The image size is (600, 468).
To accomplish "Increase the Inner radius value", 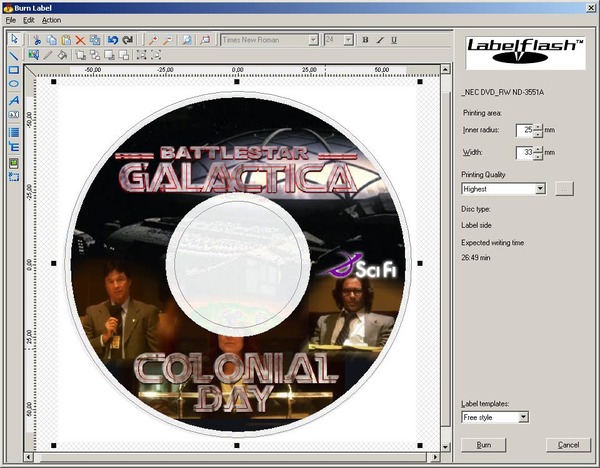I will pos(538,127).
